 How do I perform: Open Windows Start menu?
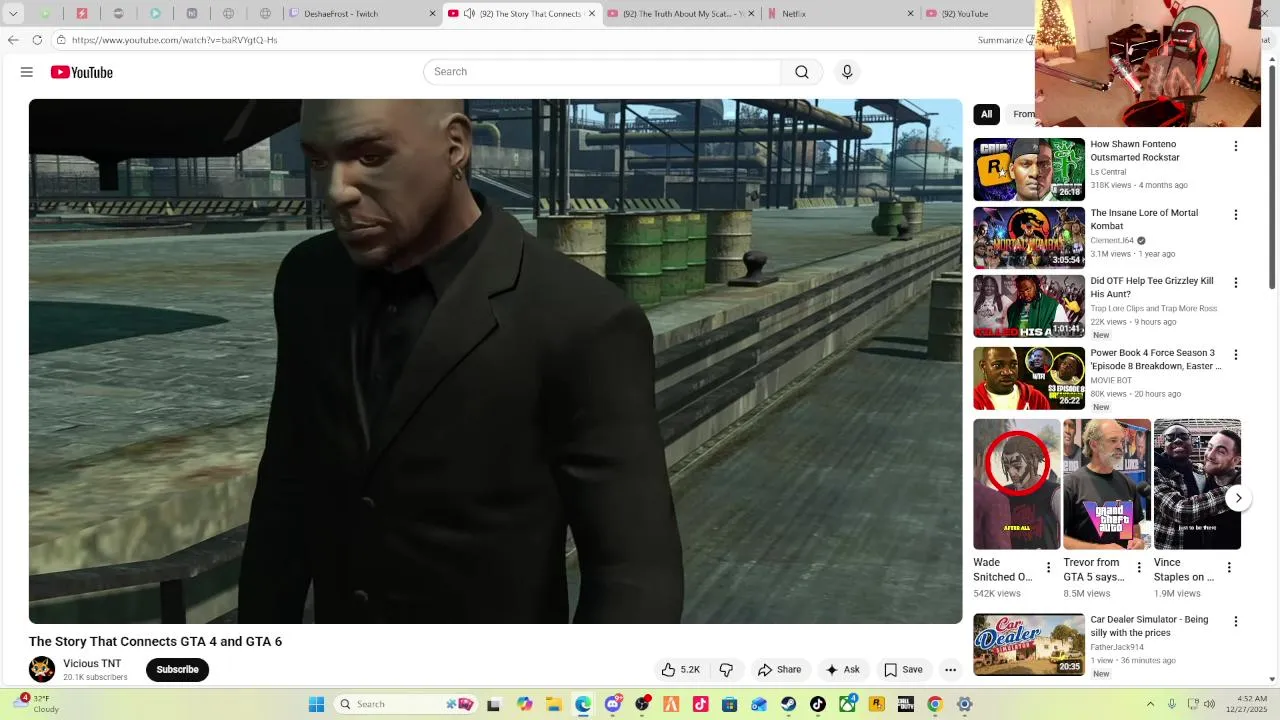316,704
